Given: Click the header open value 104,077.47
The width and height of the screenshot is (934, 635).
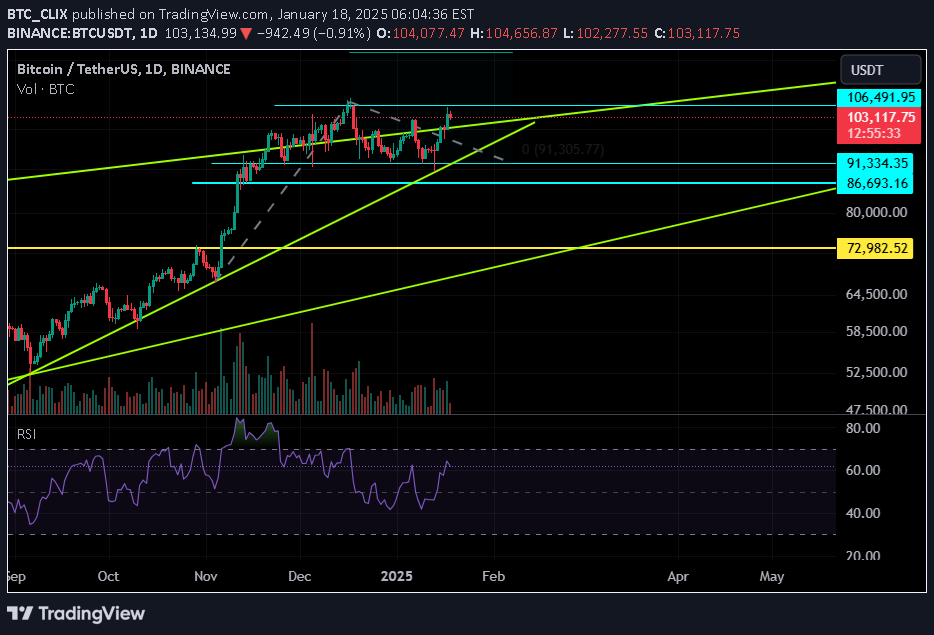Looking at the screenshot, I should (x=428, y=33).
